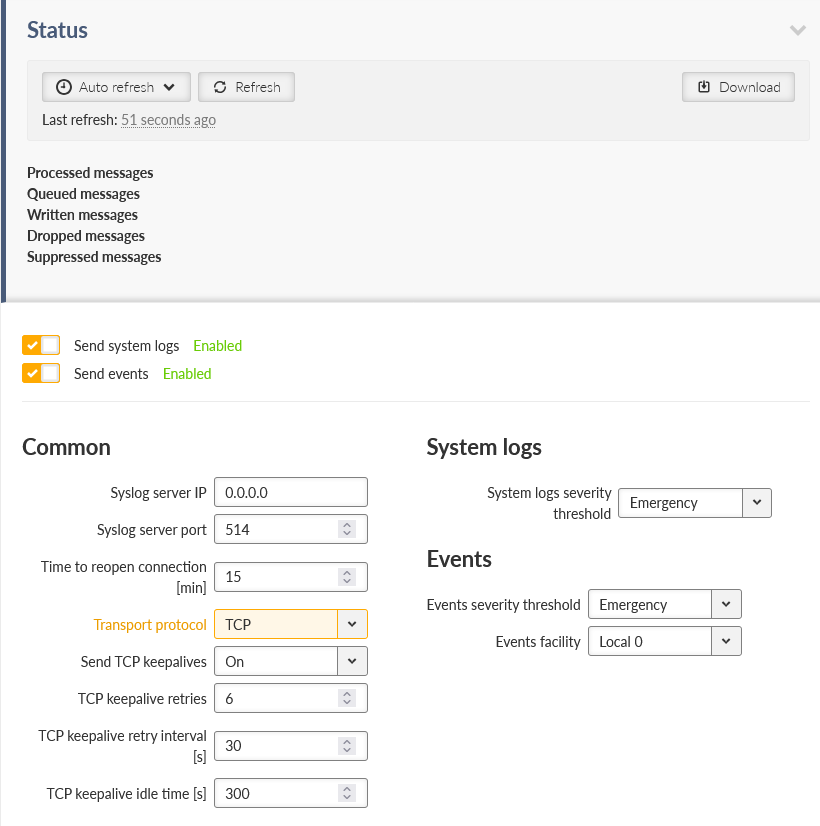Click the Time to reopen connection field
Screen dimensions: 820x826
click(291, 577)
